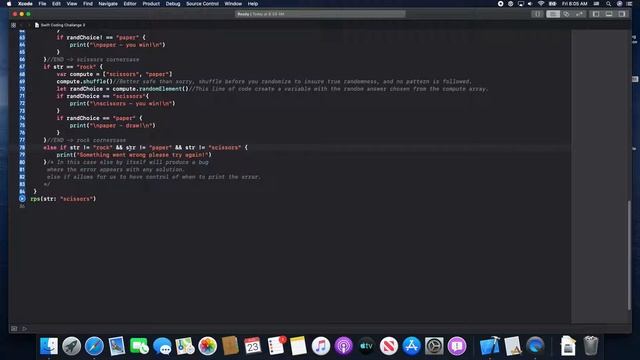Open Trash in the Dock
640x360 pixels.
(590, 346)
